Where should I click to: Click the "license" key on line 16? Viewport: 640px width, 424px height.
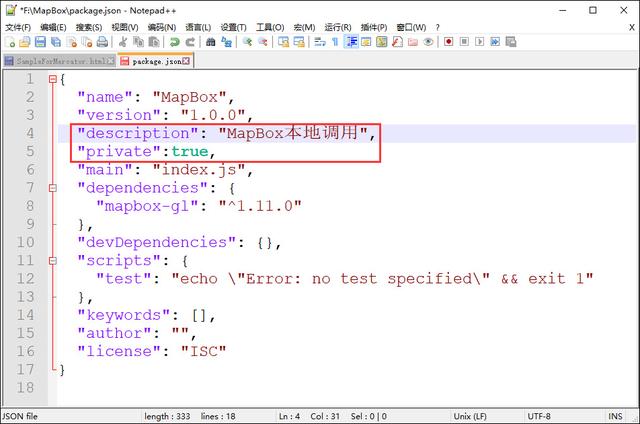[119, 351]
